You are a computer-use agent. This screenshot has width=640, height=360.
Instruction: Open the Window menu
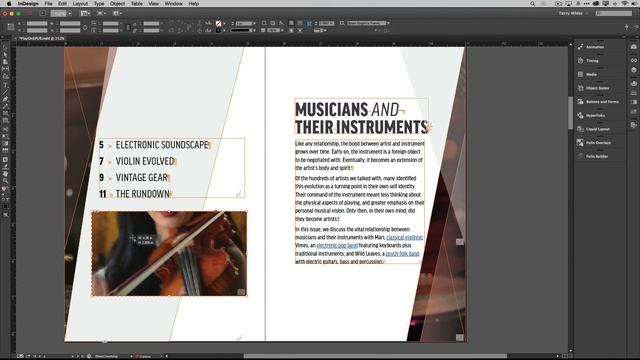click(173, 4)
